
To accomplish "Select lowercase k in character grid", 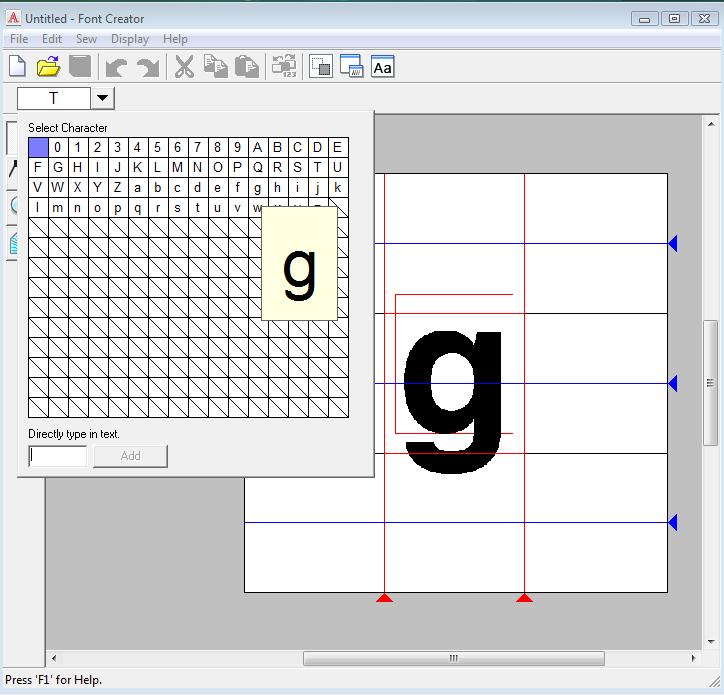I will [x=338, y=187].
